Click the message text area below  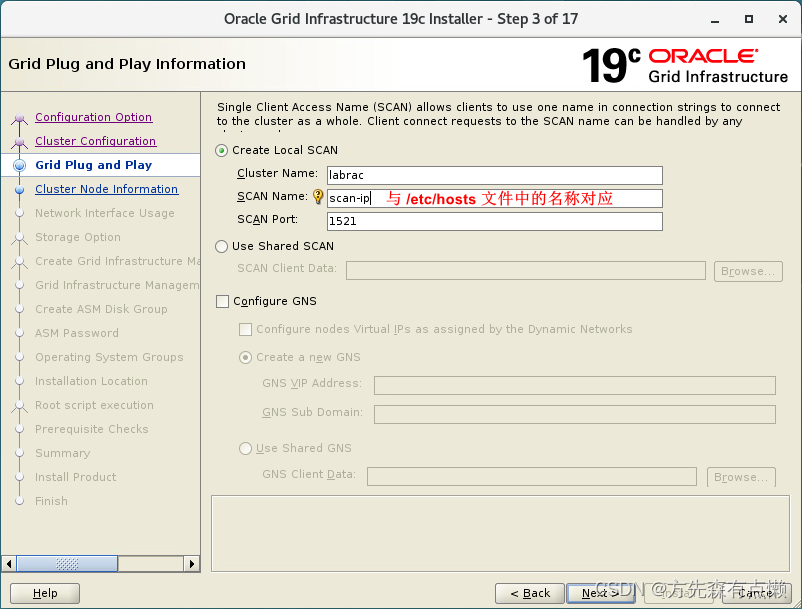pos(500,533)
